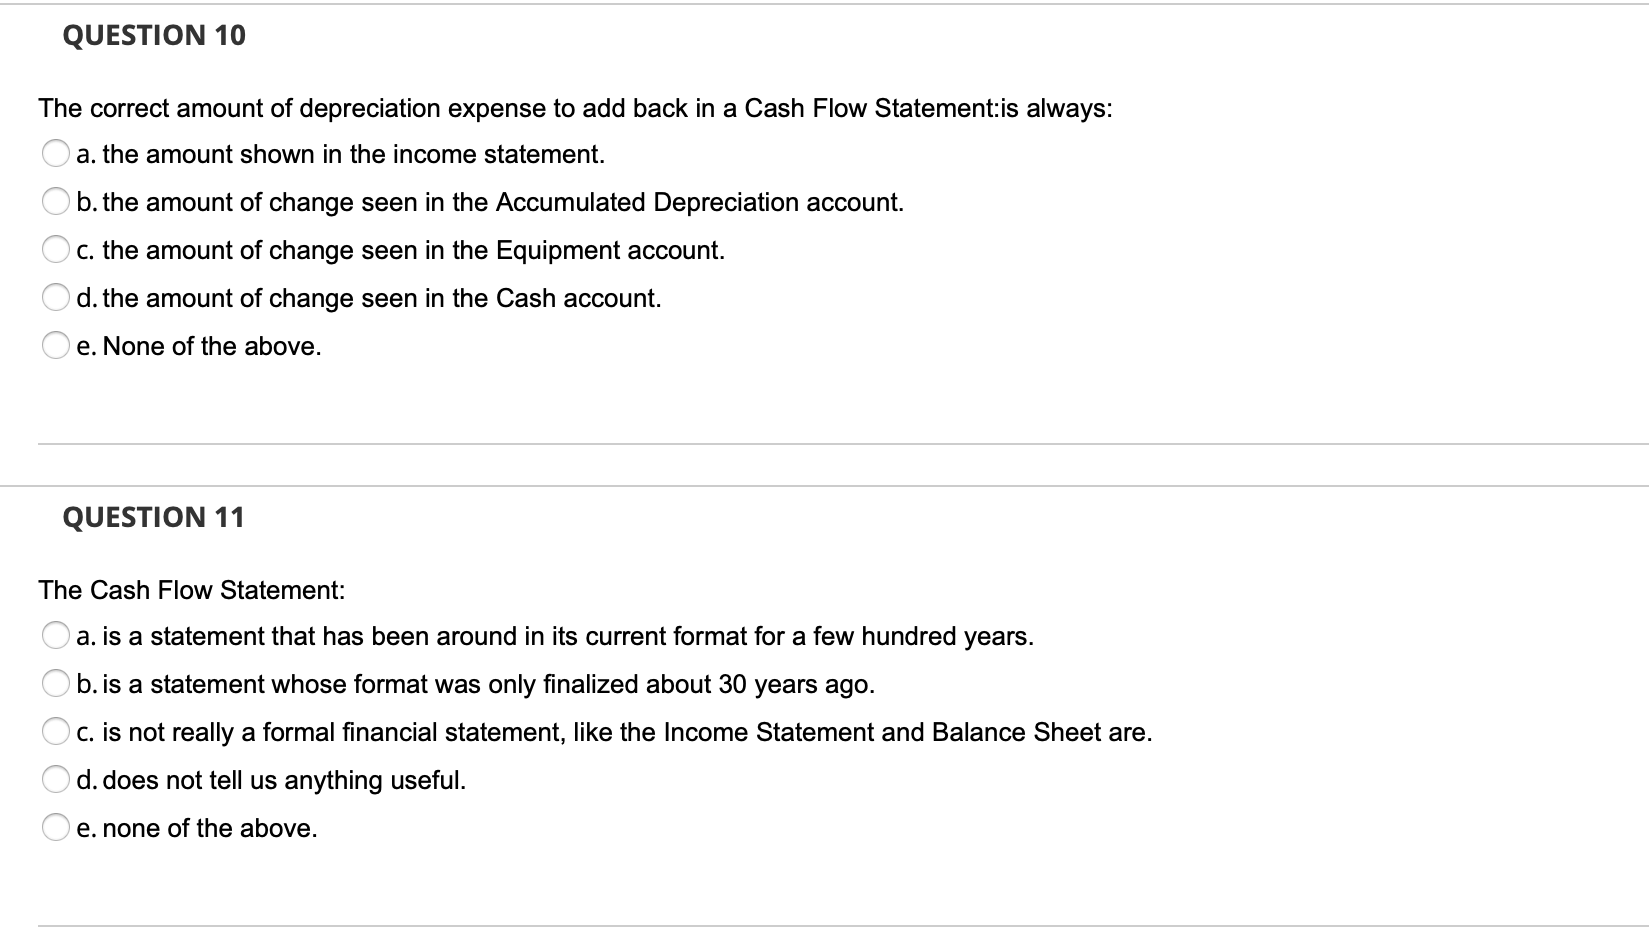Image resolution: width=1649 pixels, height=943 pixels.
Task: Click the QUESTION 10 heading
Action: click(x=153, y=34)
